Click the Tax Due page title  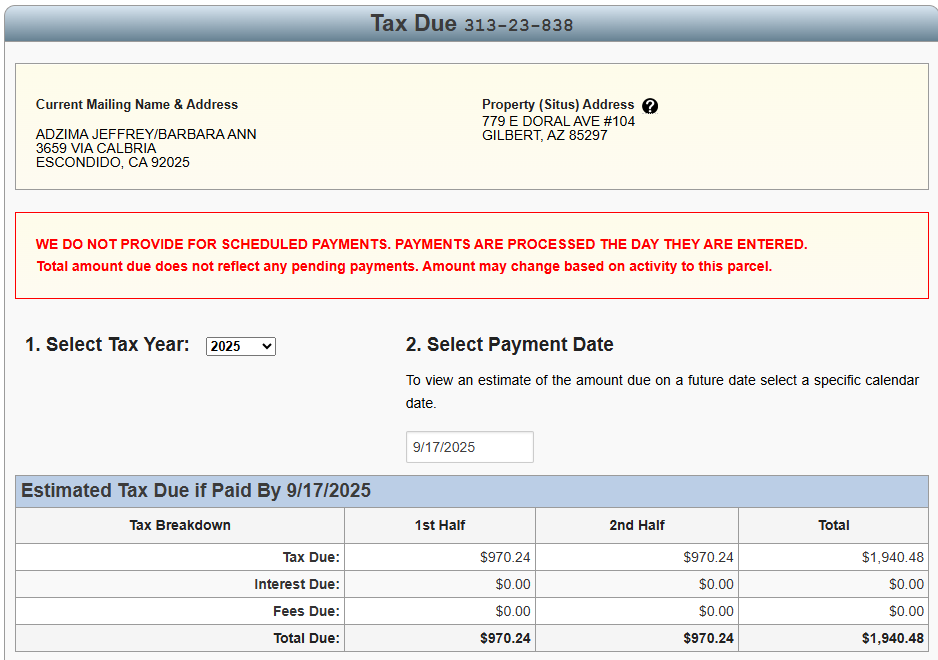(x=413, y=23)
